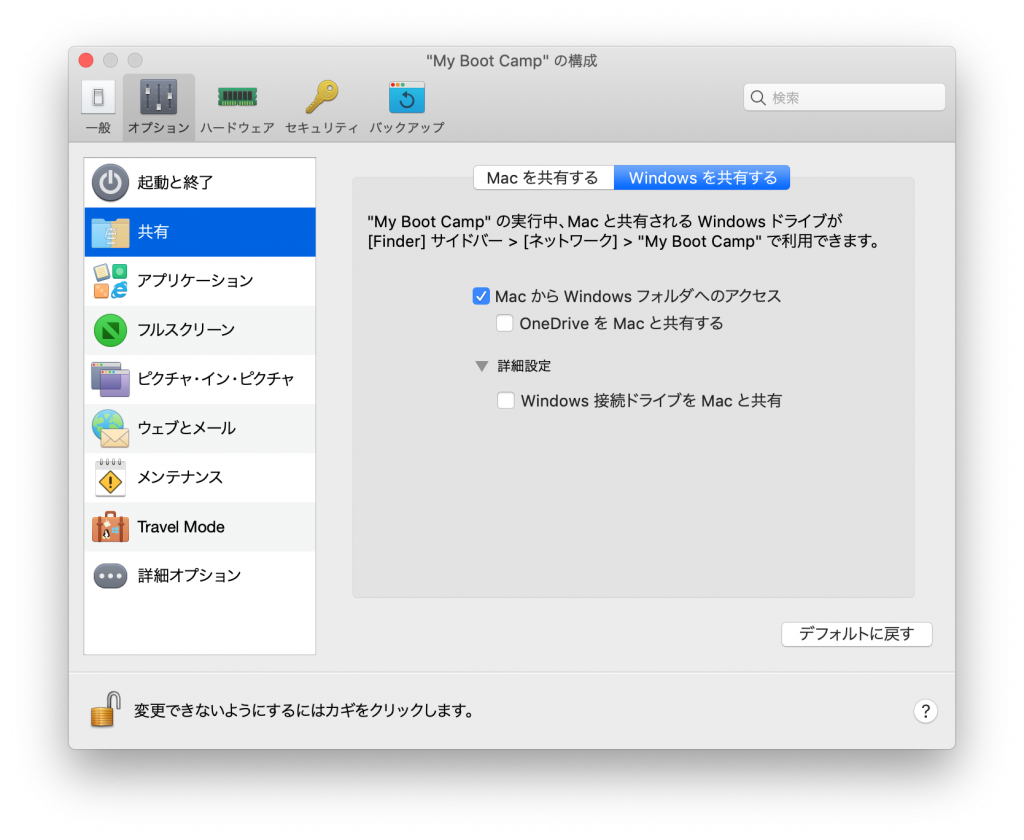1024x840 pixels.
Task: Enable Windows 接続ドライブを Mac と共有 checkbox
Action: pos(505,400)
